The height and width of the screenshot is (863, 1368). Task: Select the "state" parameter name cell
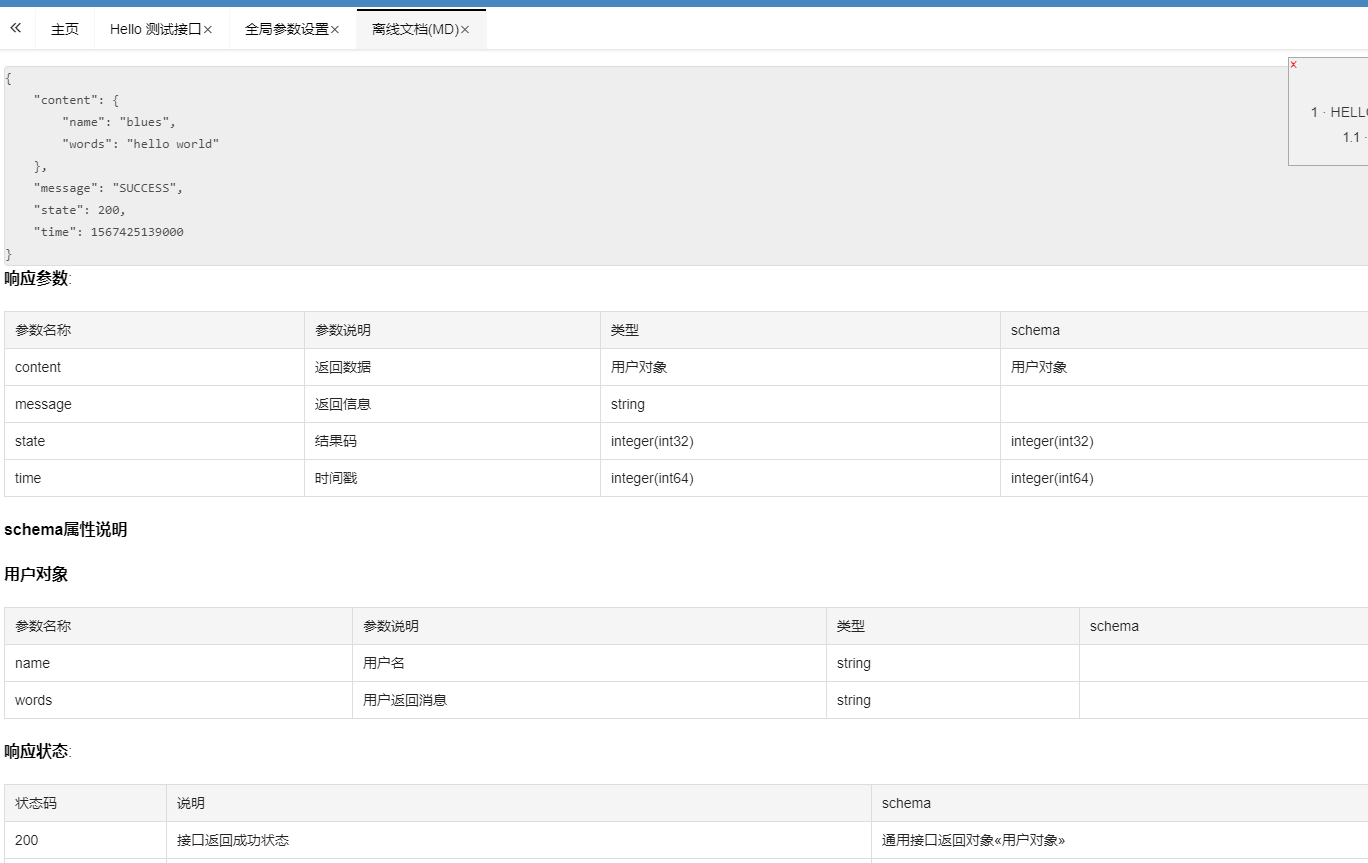(x=154, y=441)
